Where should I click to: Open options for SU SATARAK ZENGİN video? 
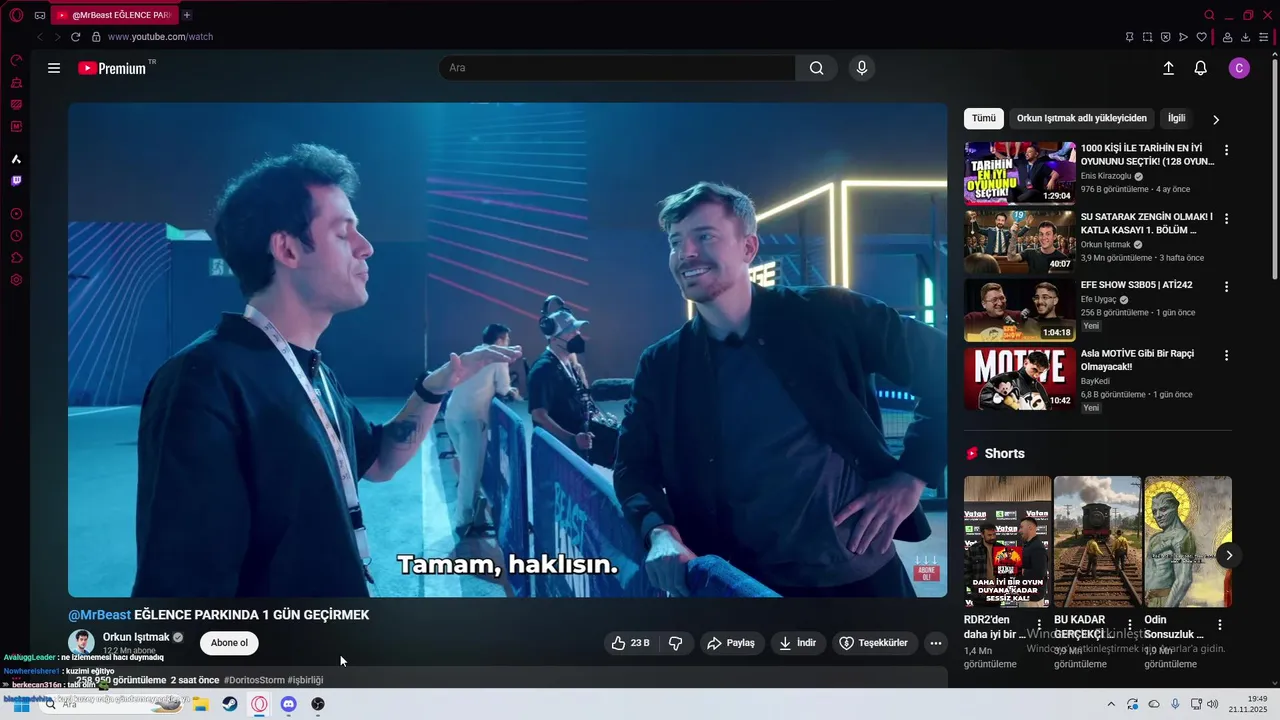click(1227, 218)
